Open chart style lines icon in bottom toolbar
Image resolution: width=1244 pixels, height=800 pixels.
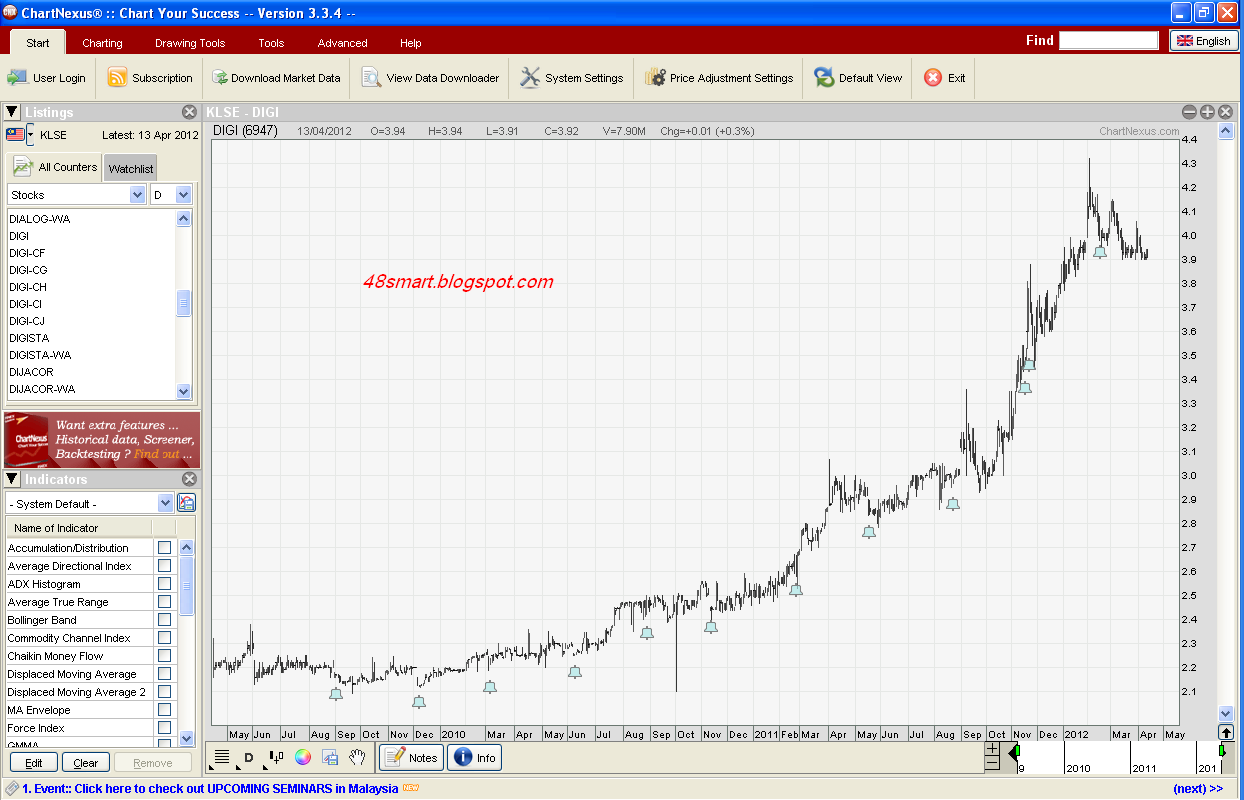[222, 757]
